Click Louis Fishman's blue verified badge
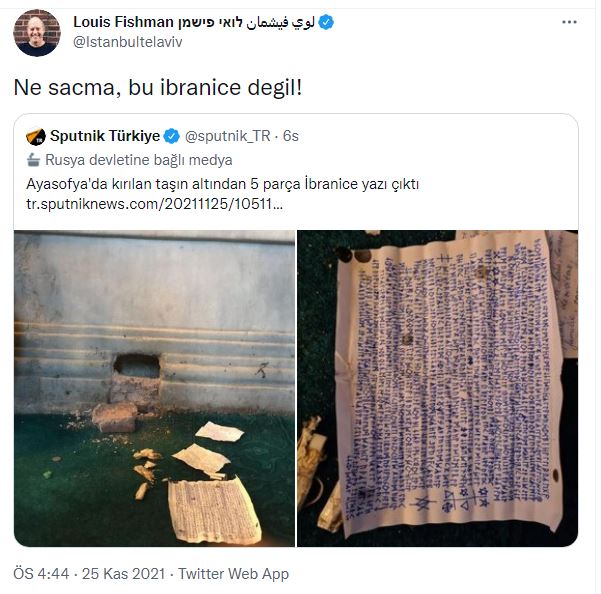This screenshot has height=594, width=601. pyautogui.click(x=326, y=22)
